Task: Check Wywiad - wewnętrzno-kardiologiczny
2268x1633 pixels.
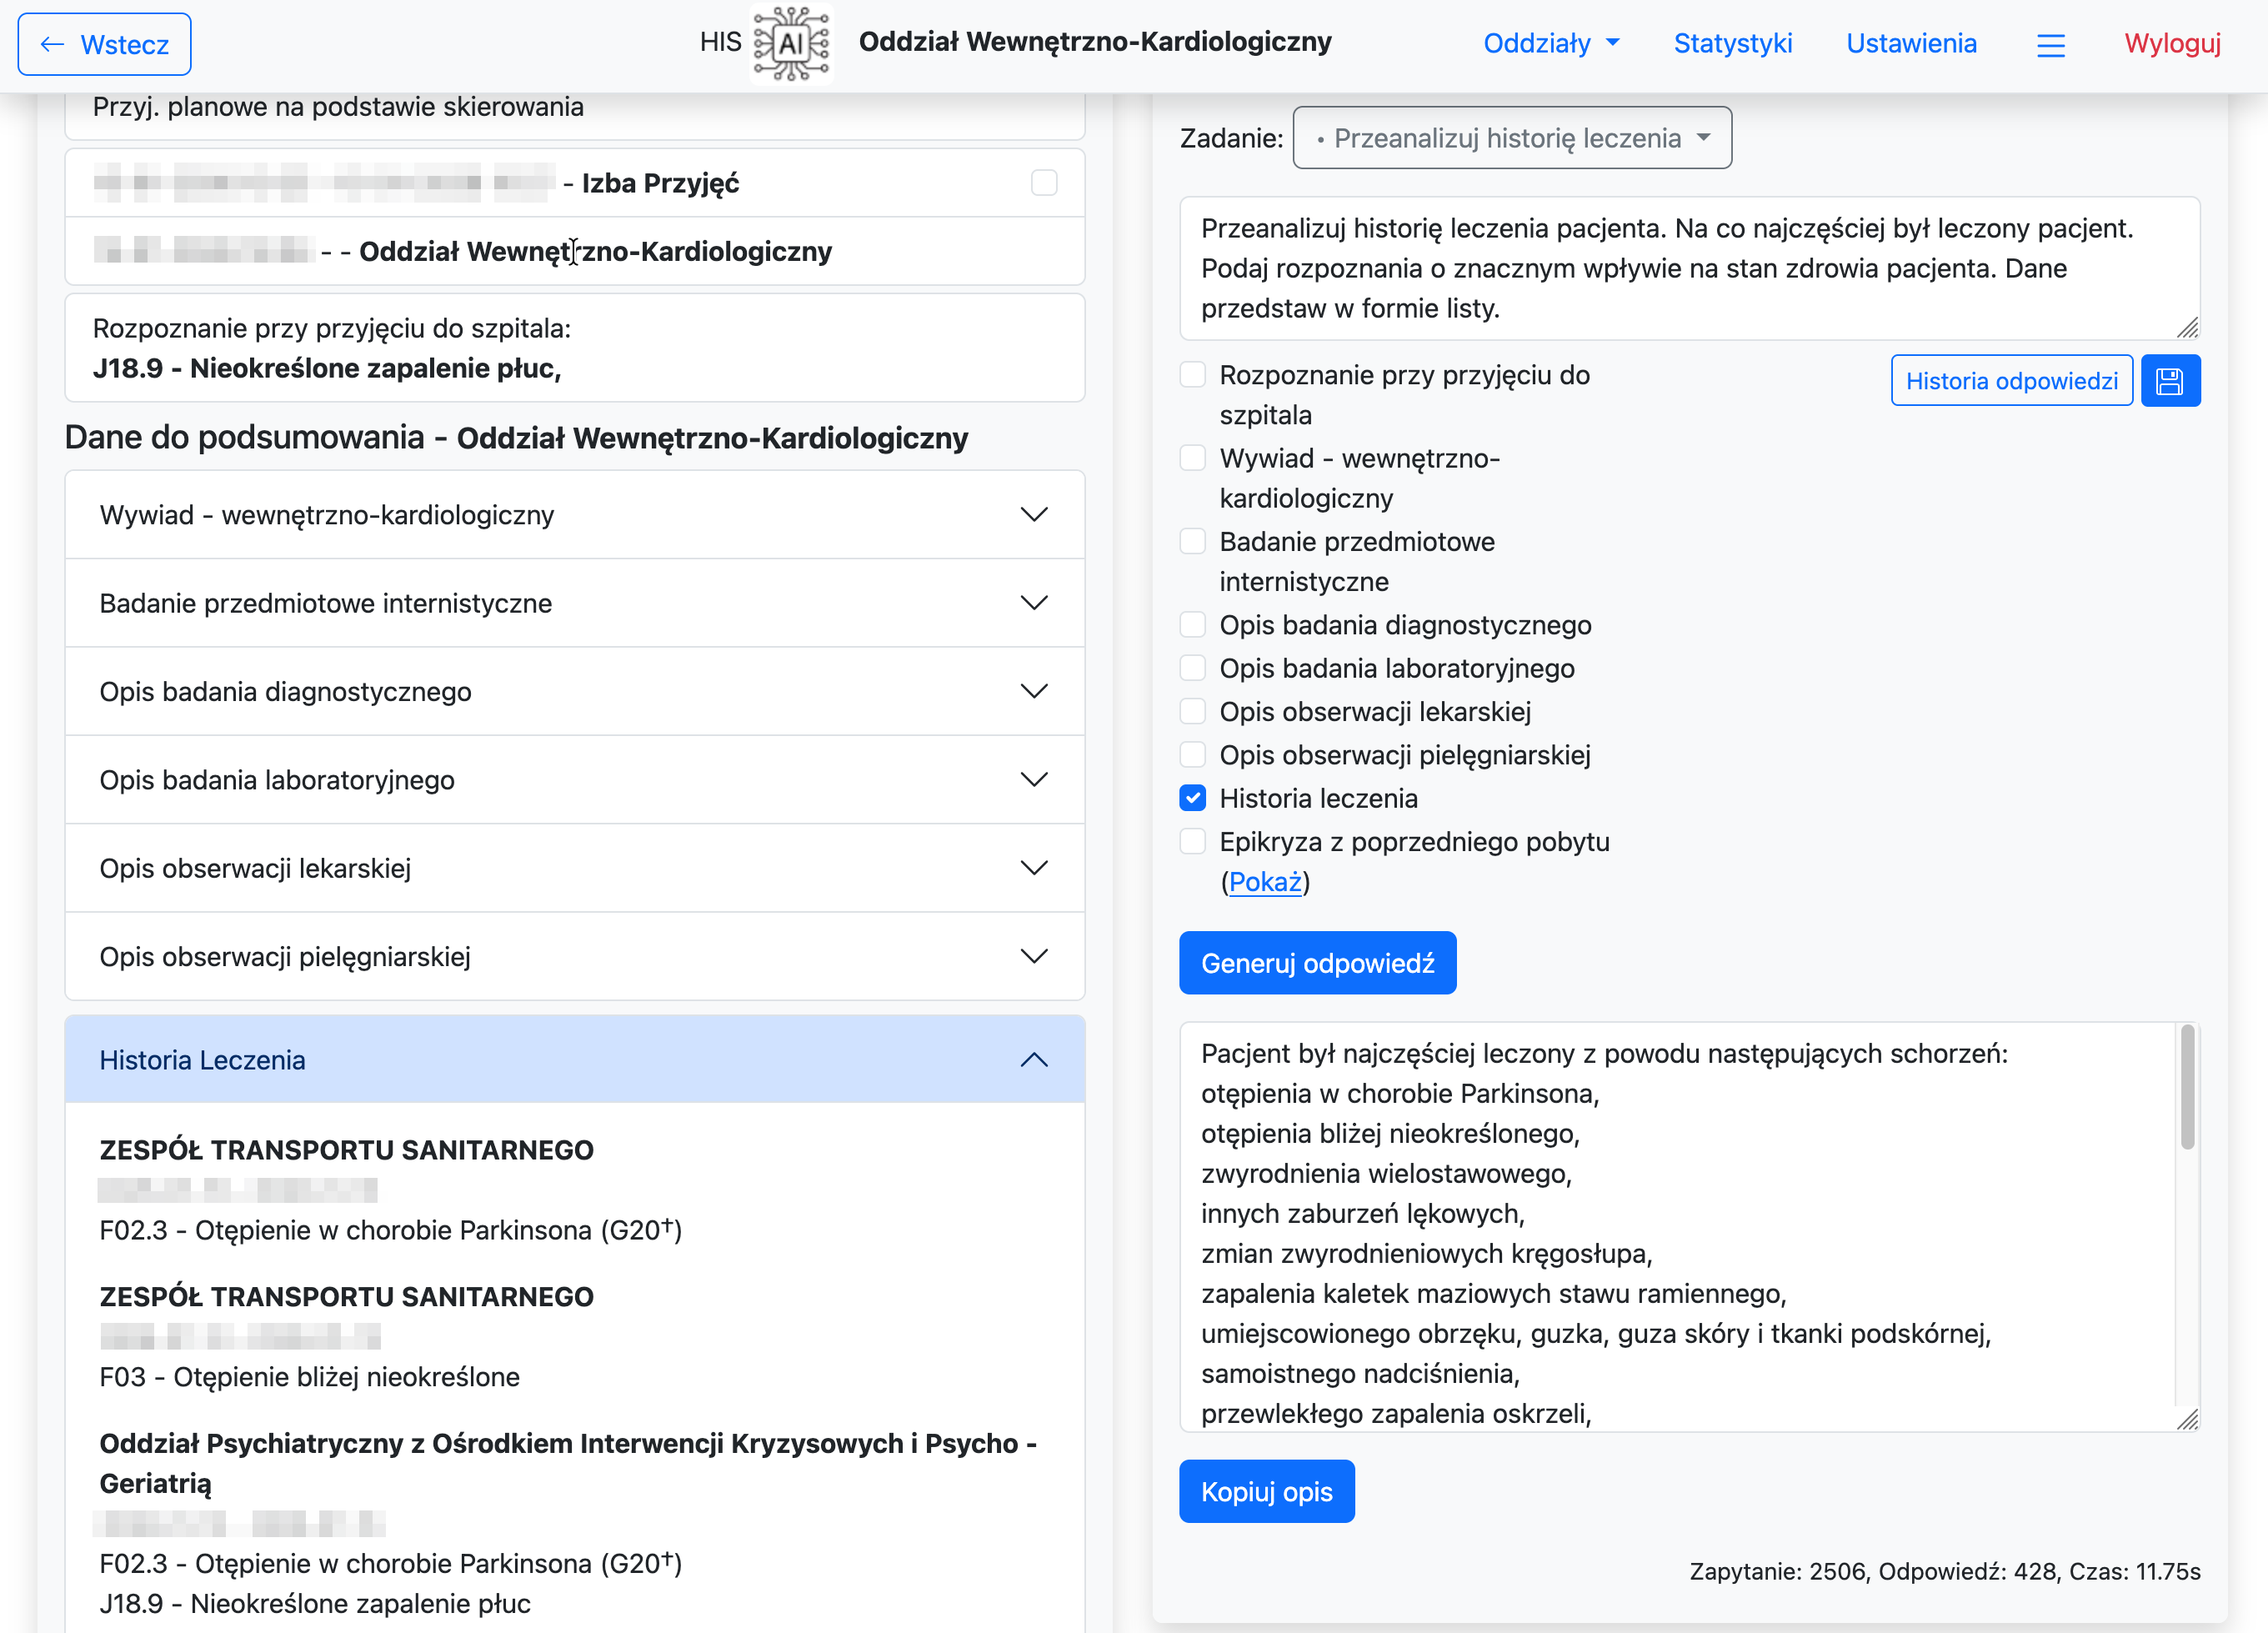Action: coord(1192,457)
